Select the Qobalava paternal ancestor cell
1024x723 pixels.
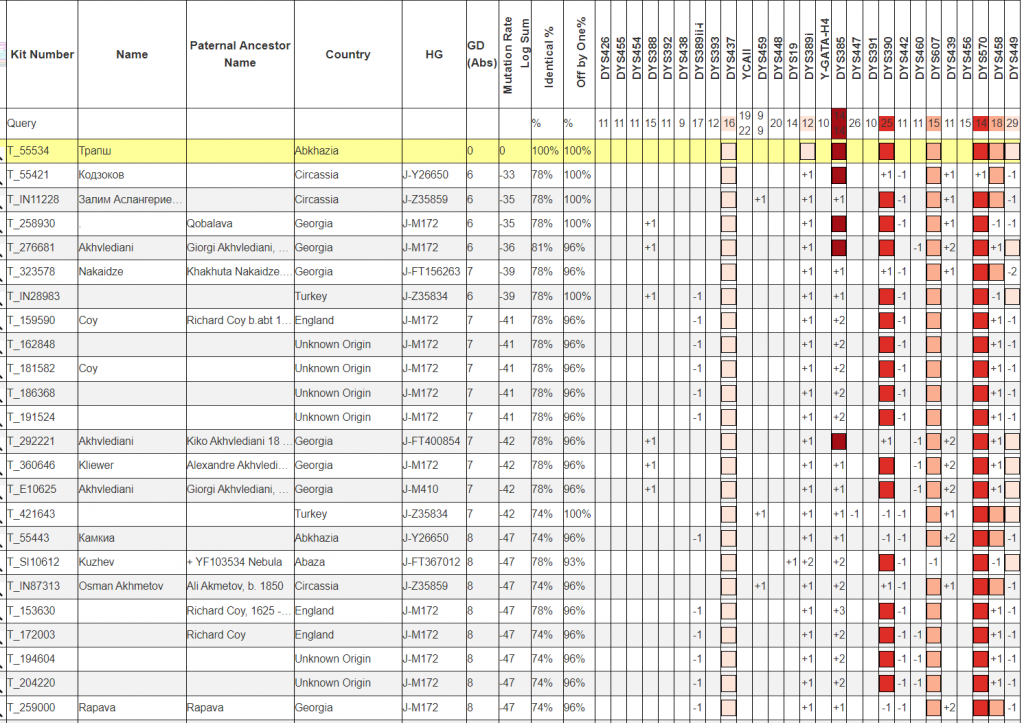211,223
